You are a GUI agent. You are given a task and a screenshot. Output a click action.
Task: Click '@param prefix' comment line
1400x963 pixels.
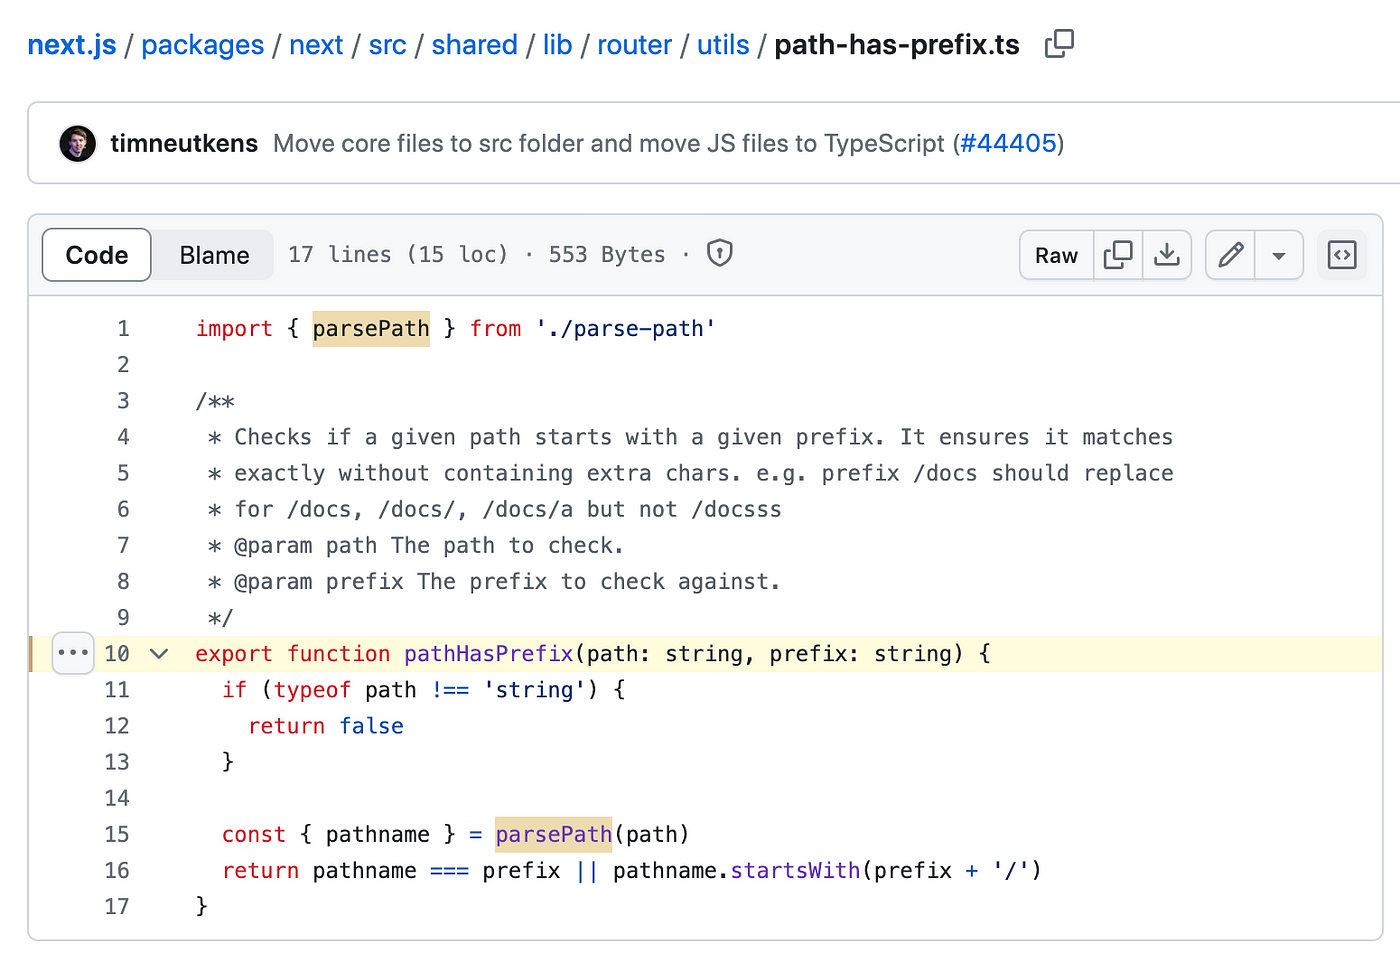click(494, 582)
